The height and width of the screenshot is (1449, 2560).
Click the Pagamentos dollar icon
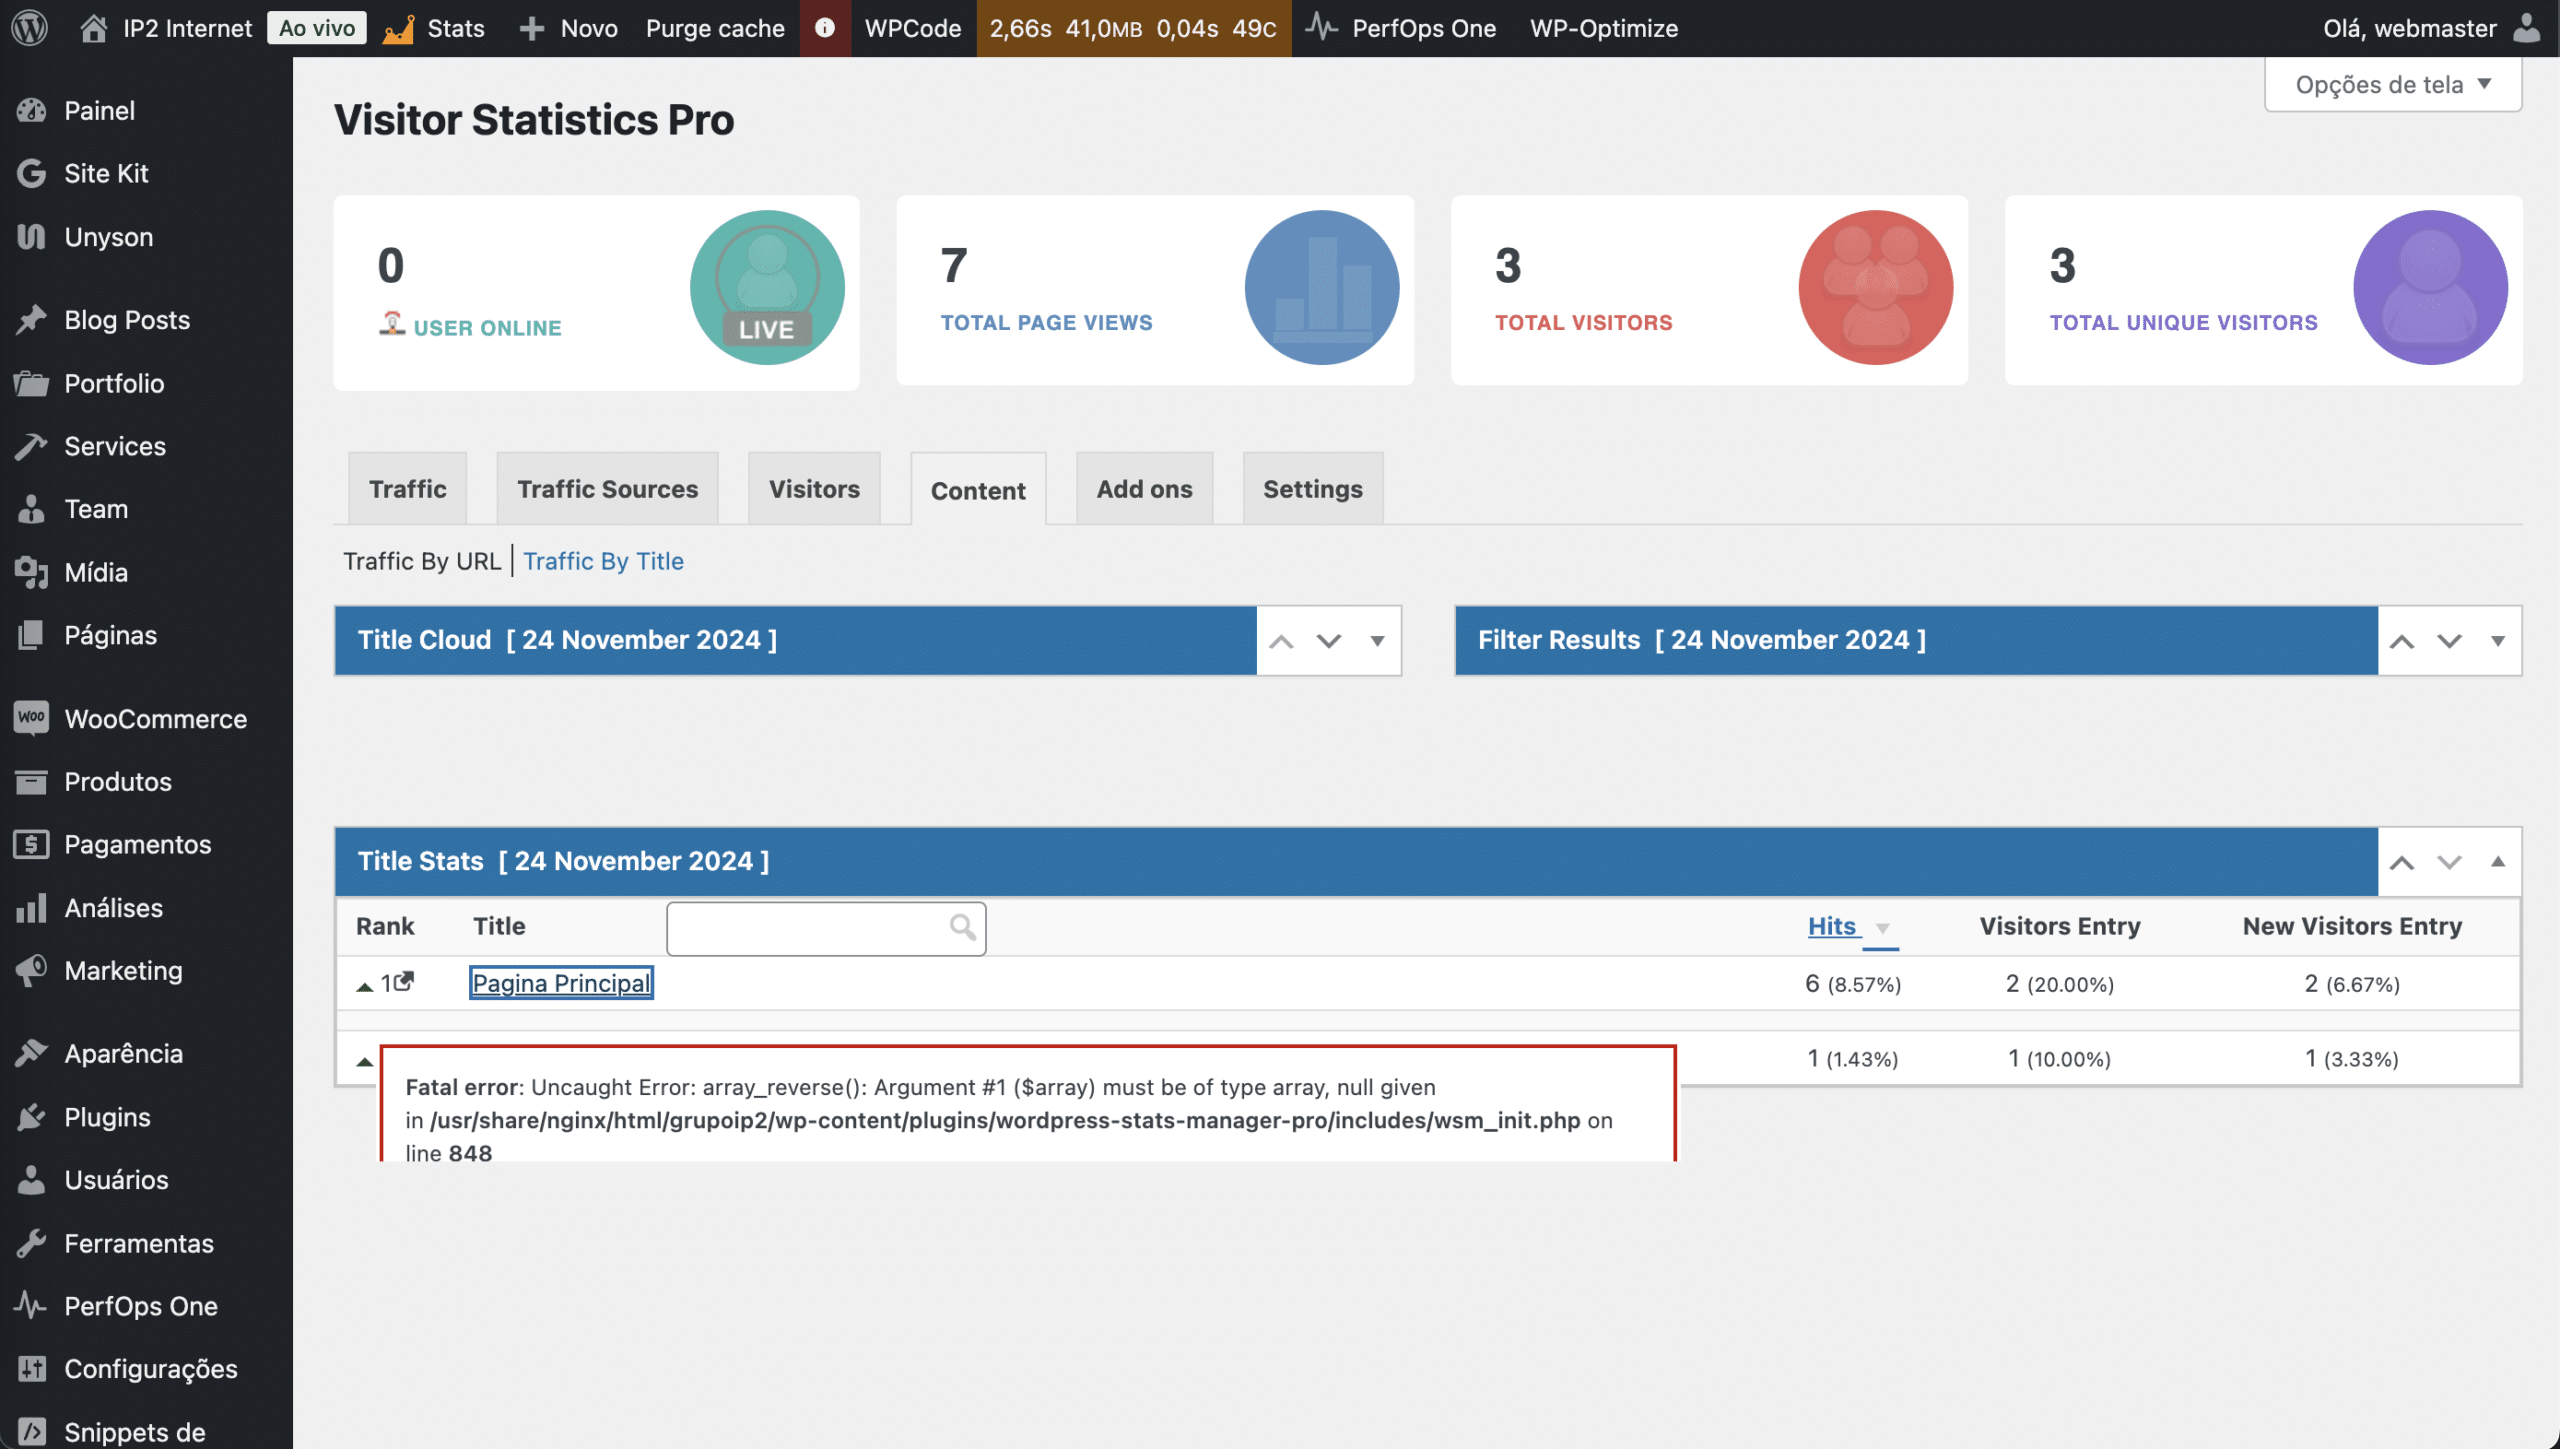[32, 844]
